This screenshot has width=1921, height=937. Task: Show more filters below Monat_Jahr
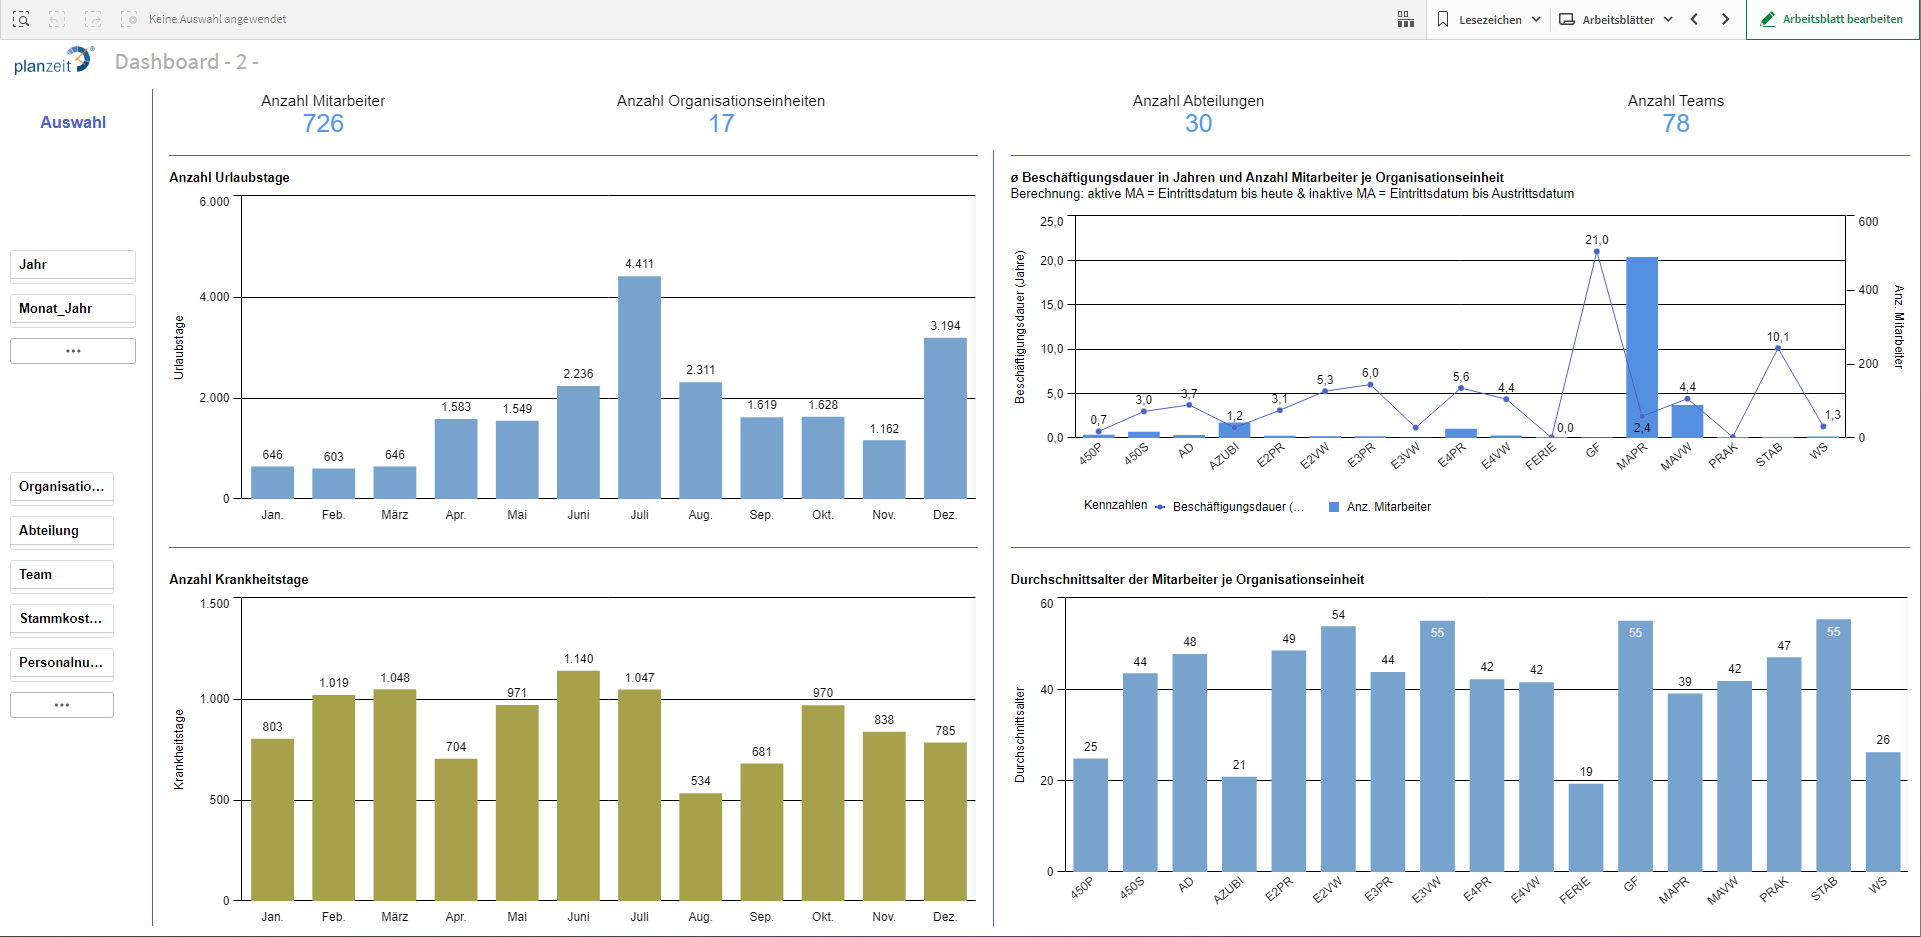click(x=72, y=351)
